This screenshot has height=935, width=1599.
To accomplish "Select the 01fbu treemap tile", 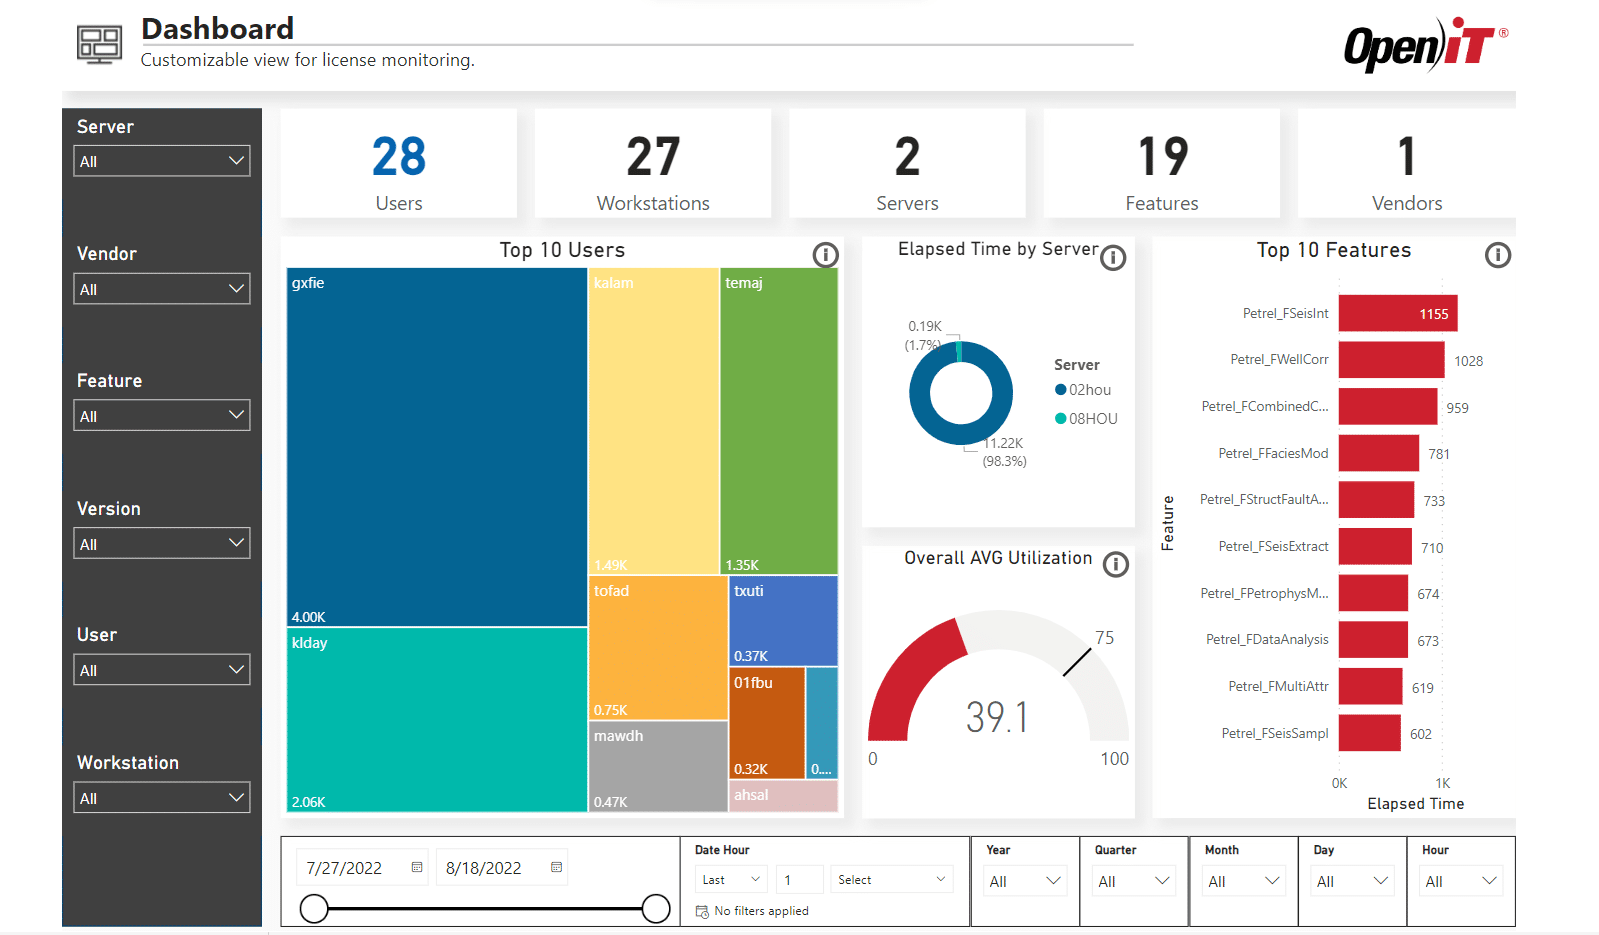I will pos(767,723).
